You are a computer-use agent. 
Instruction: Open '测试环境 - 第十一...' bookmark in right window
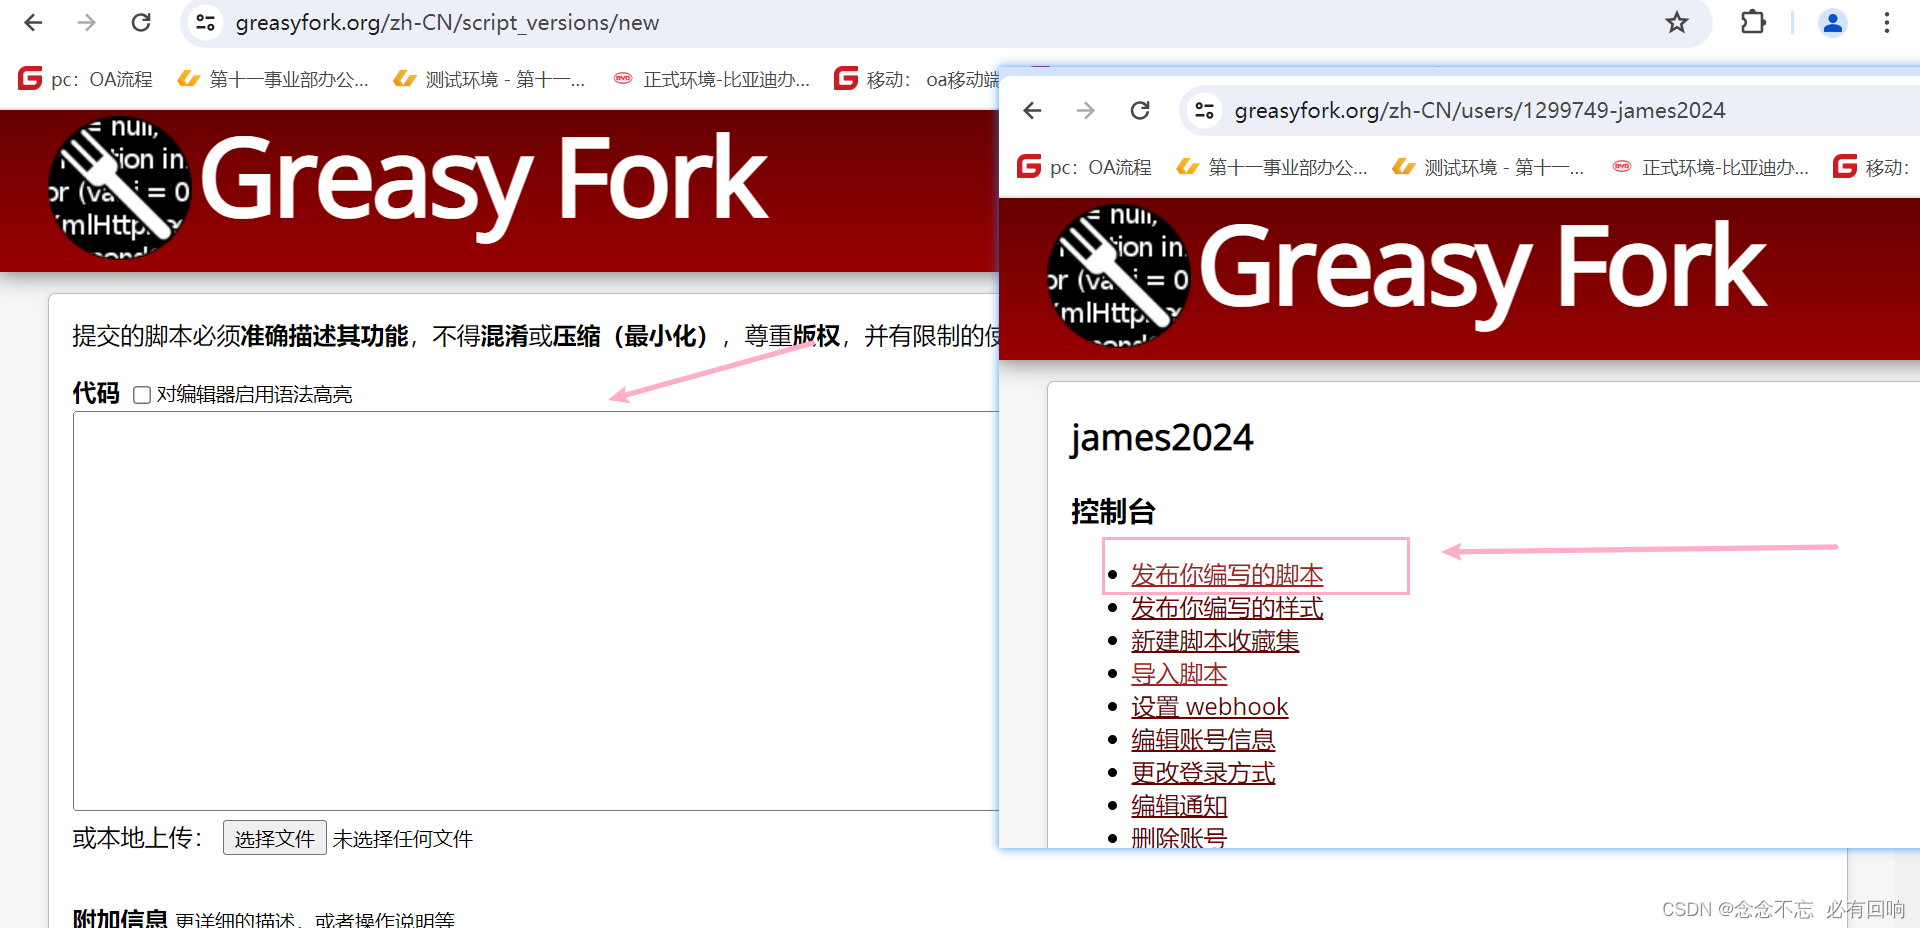[x=1488, y=167]
